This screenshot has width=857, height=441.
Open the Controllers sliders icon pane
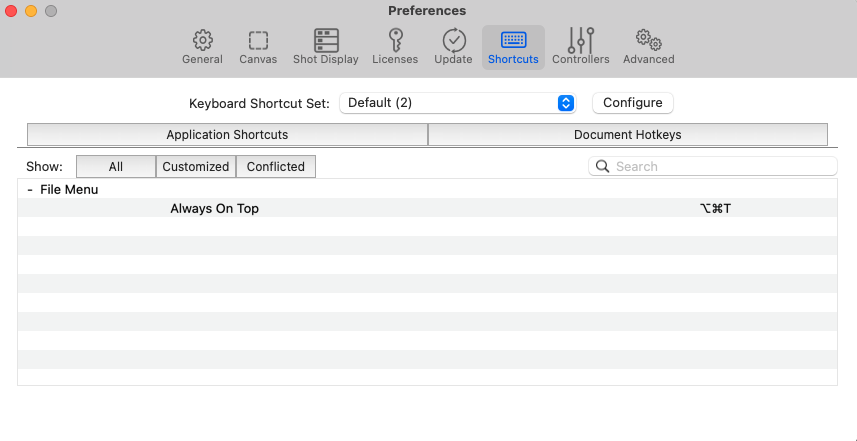(x=580, y=47)
